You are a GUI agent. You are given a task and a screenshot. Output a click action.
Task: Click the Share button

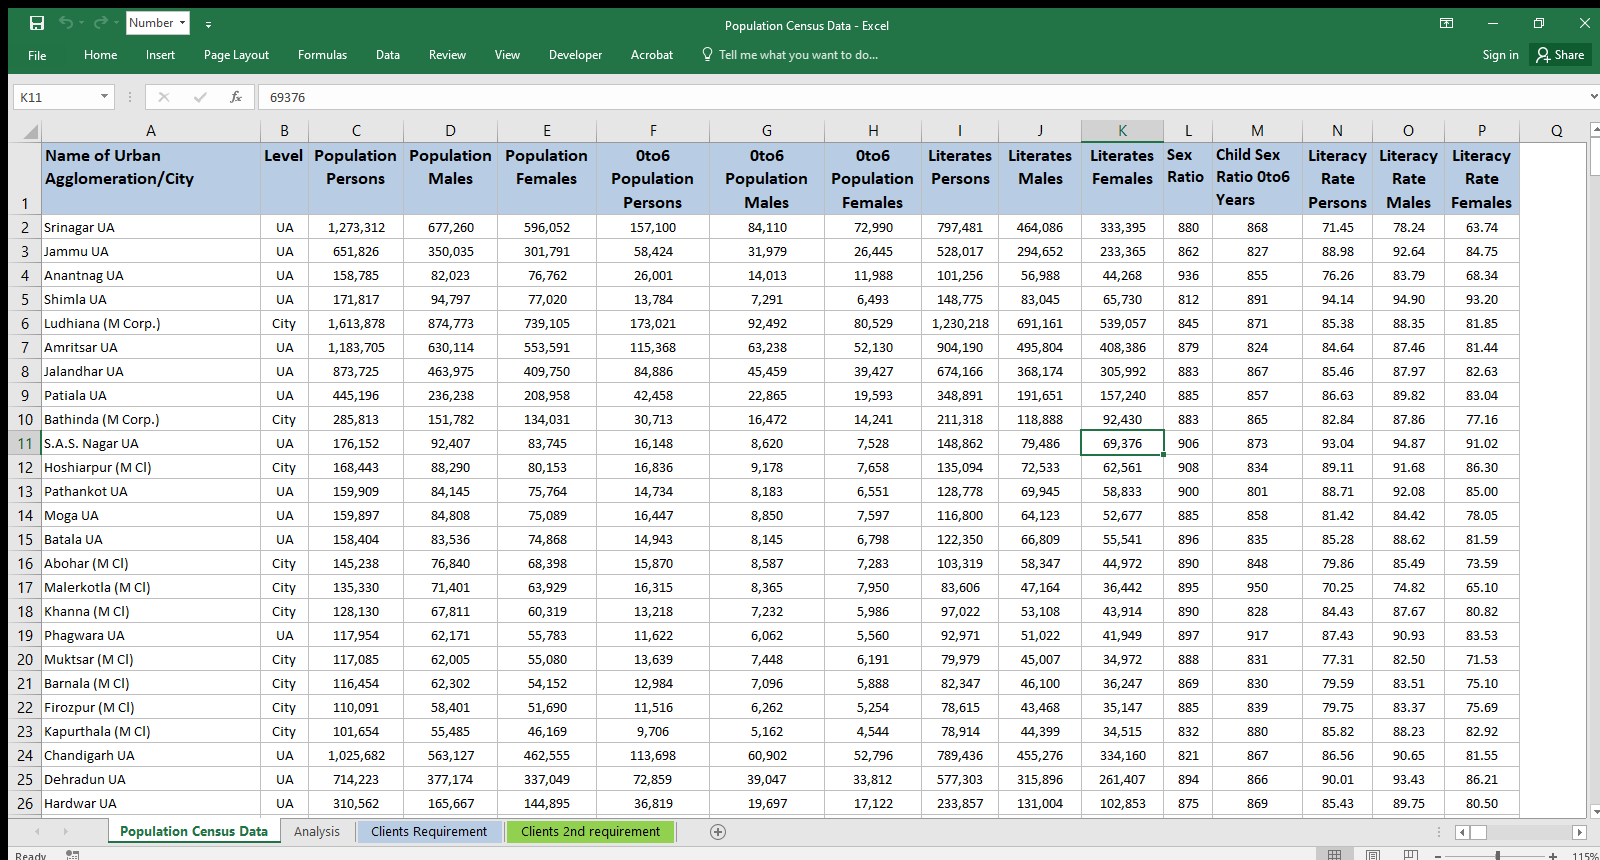point(1560,55)
